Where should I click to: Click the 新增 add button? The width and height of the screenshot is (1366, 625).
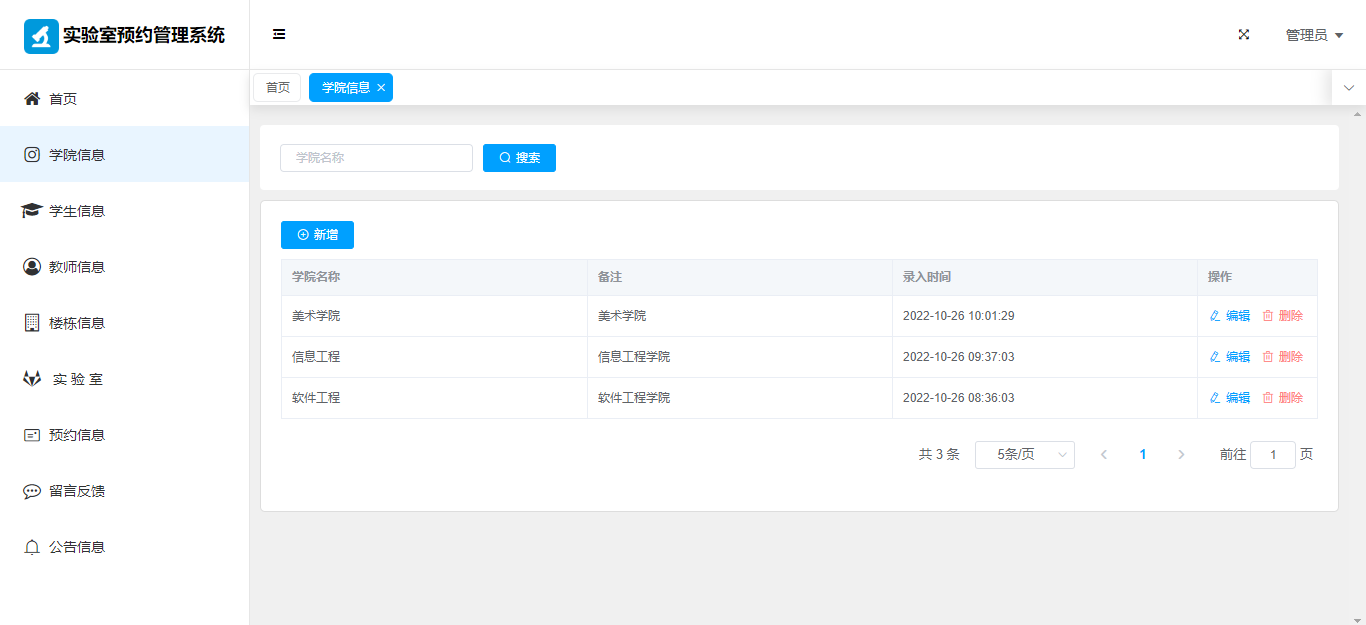pos(317,235)
